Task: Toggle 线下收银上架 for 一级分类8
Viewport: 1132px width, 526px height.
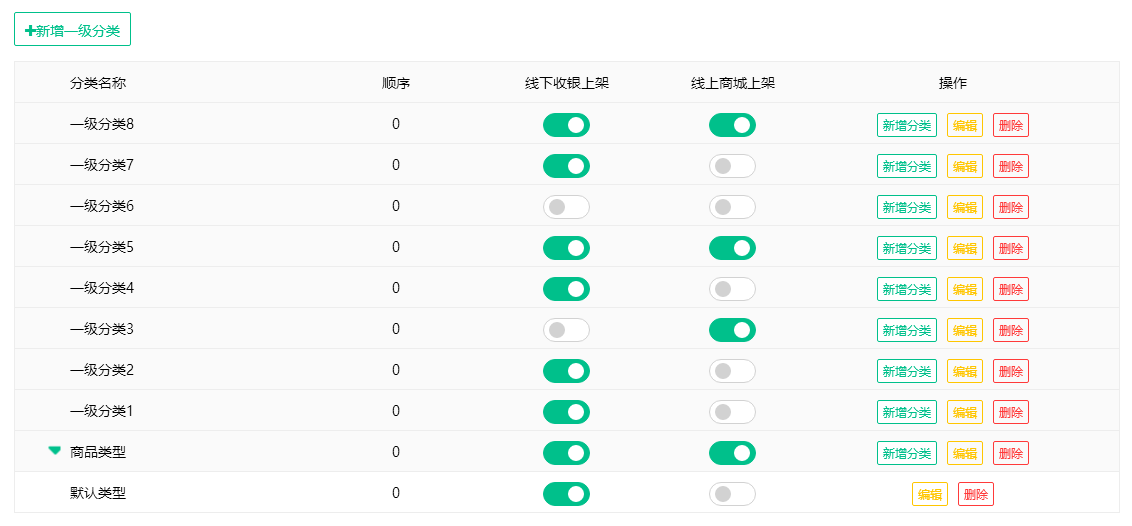Action: tap(566, 125)
